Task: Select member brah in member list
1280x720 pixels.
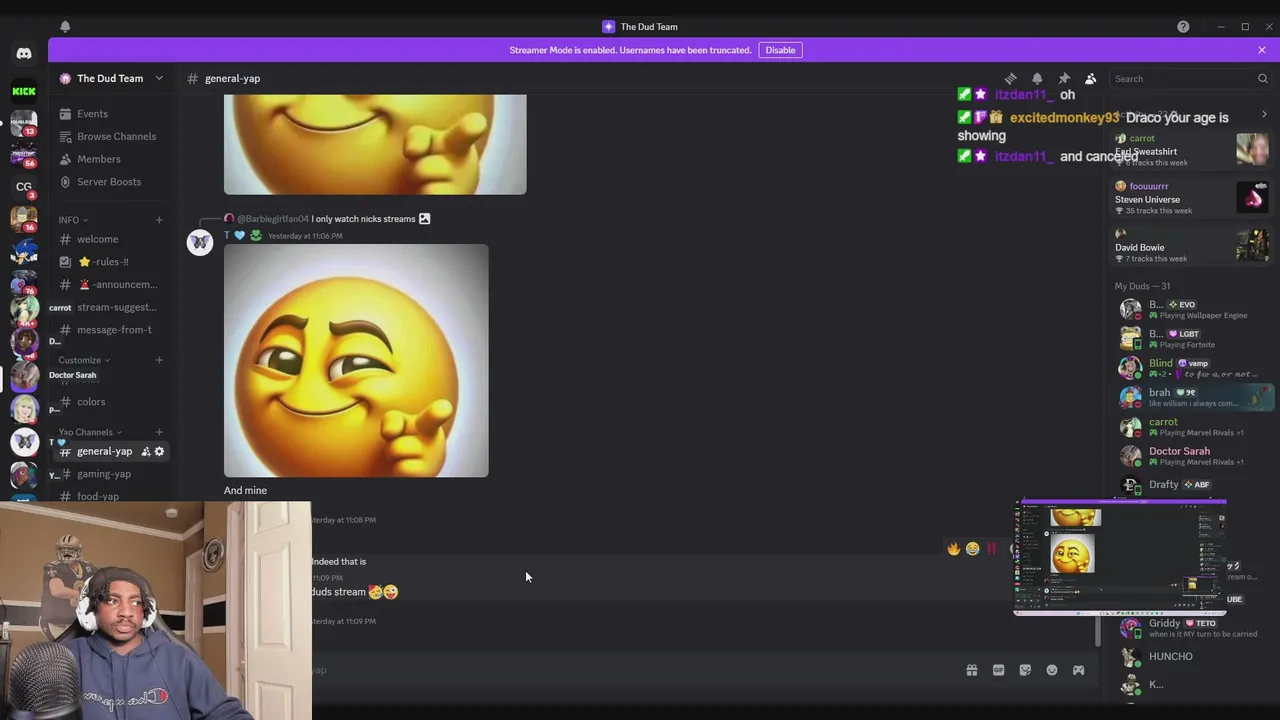Action: pyautogui.click(x=1192, y=397)
